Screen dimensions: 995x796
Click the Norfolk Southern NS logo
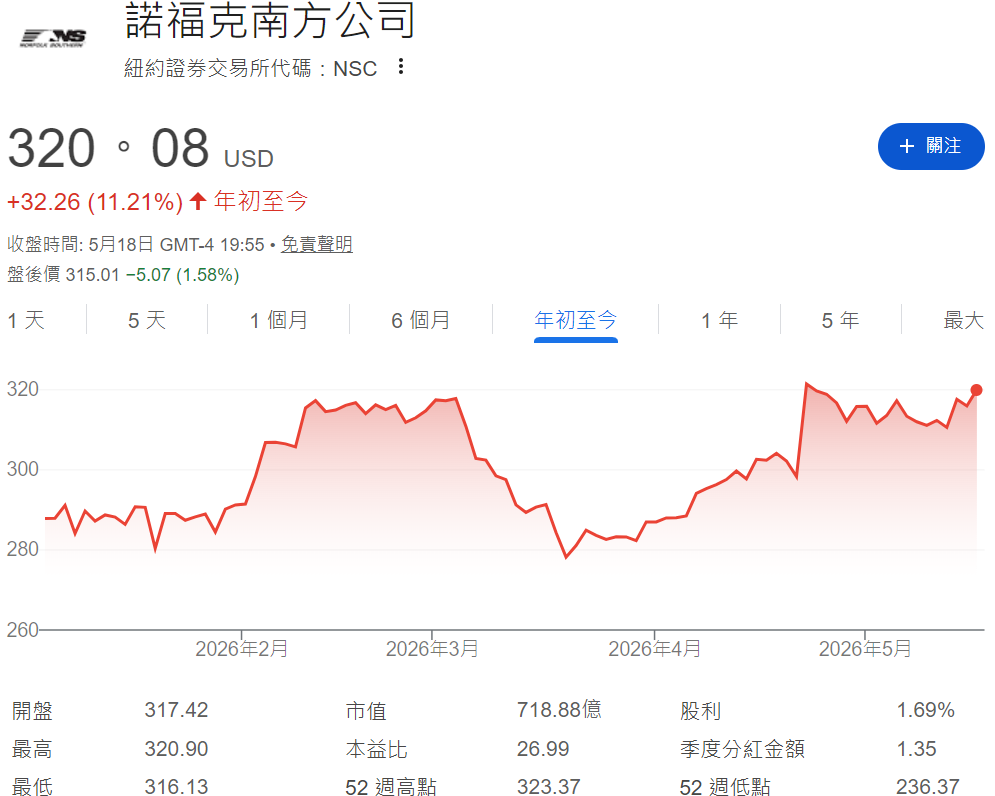tap(53, 39)
